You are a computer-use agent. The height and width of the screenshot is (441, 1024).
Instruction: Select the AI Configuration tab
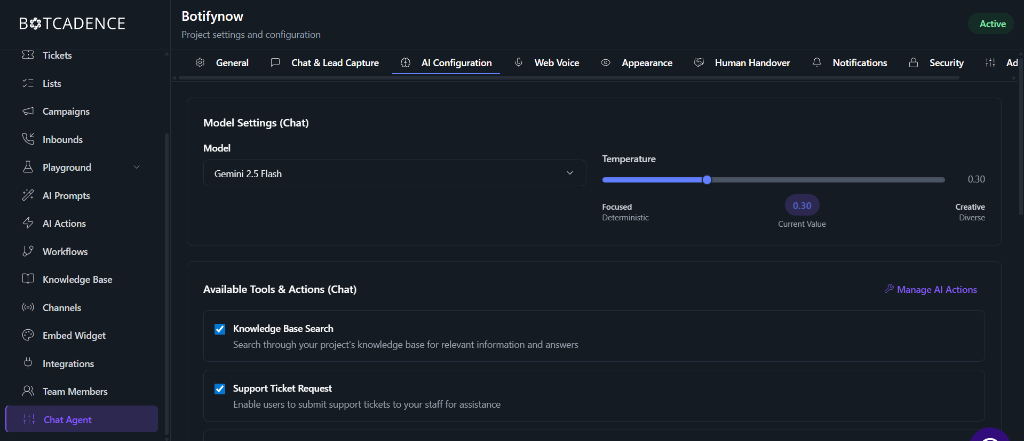(x=446, y=63)
